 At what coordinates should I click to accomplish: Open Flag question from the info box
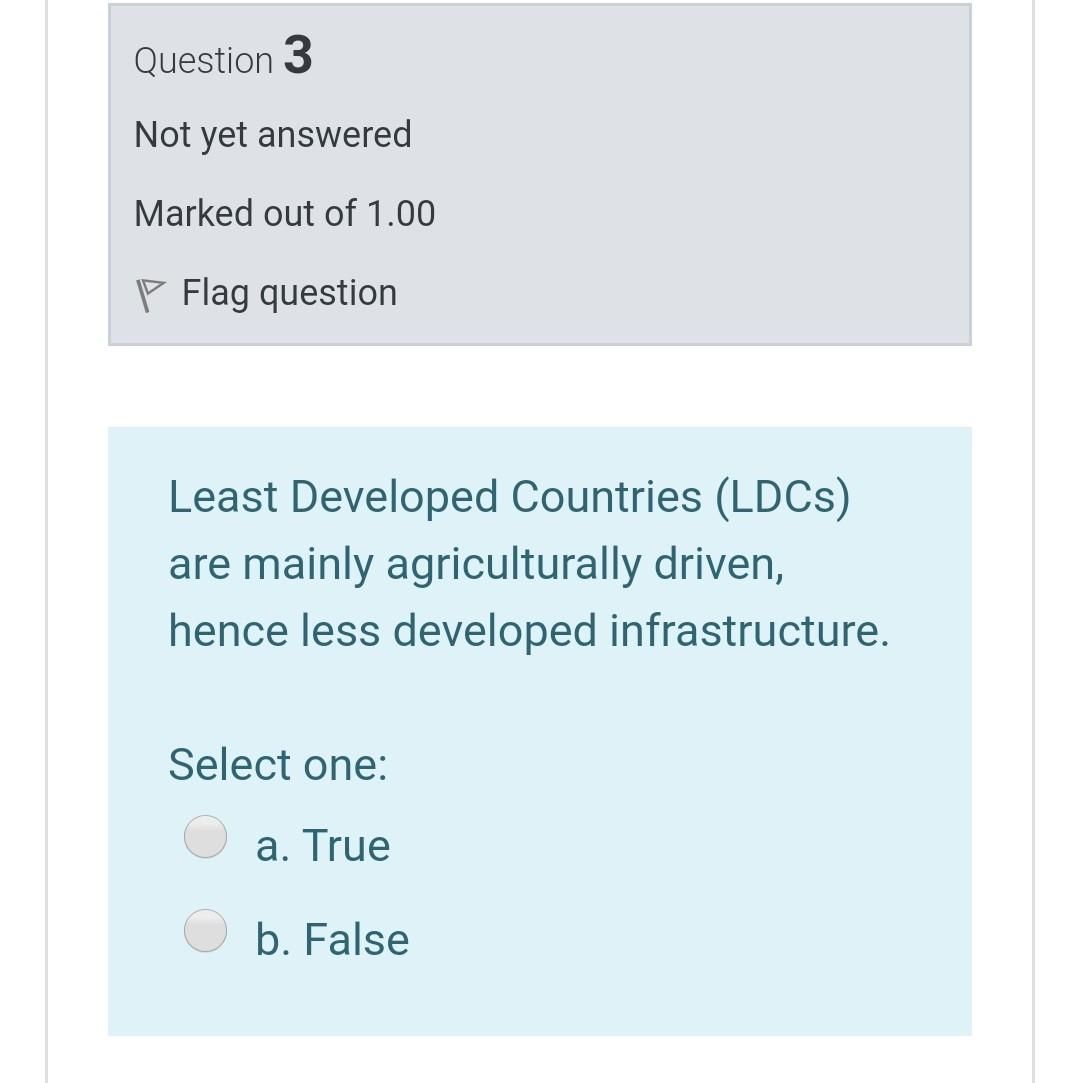click(289, 292)
